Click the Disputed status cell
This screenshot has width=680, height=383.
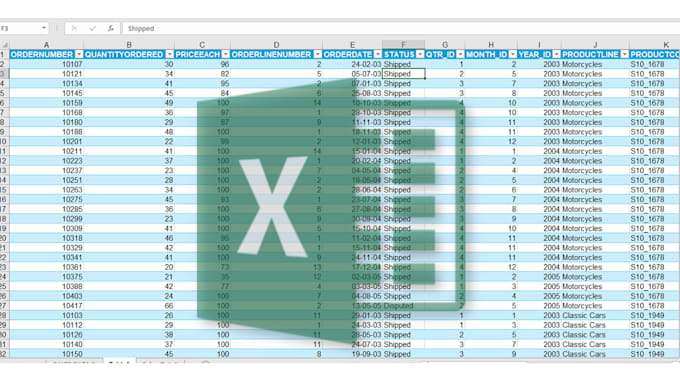tap(403, 306)
